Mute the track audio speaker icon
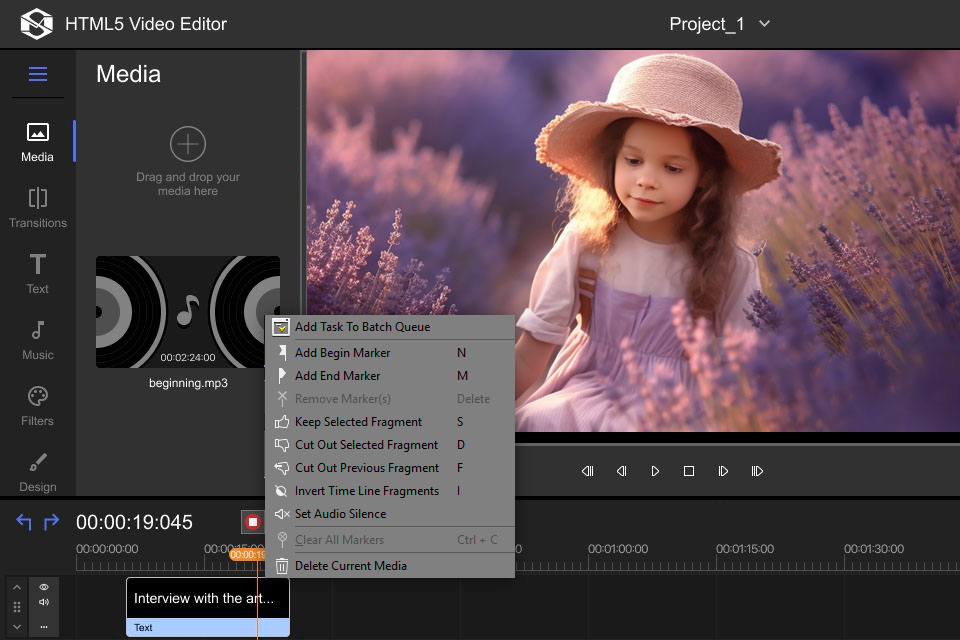The height and width of the screenshot is (640, 960). 44,601
